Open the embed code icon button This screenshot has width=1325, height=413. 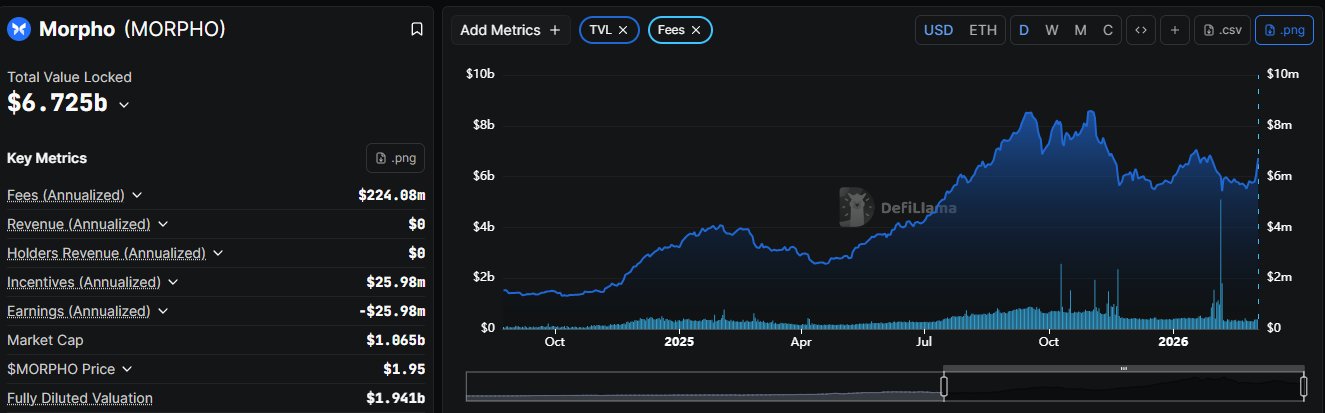pyautogui.click(x=1139, y=30)
